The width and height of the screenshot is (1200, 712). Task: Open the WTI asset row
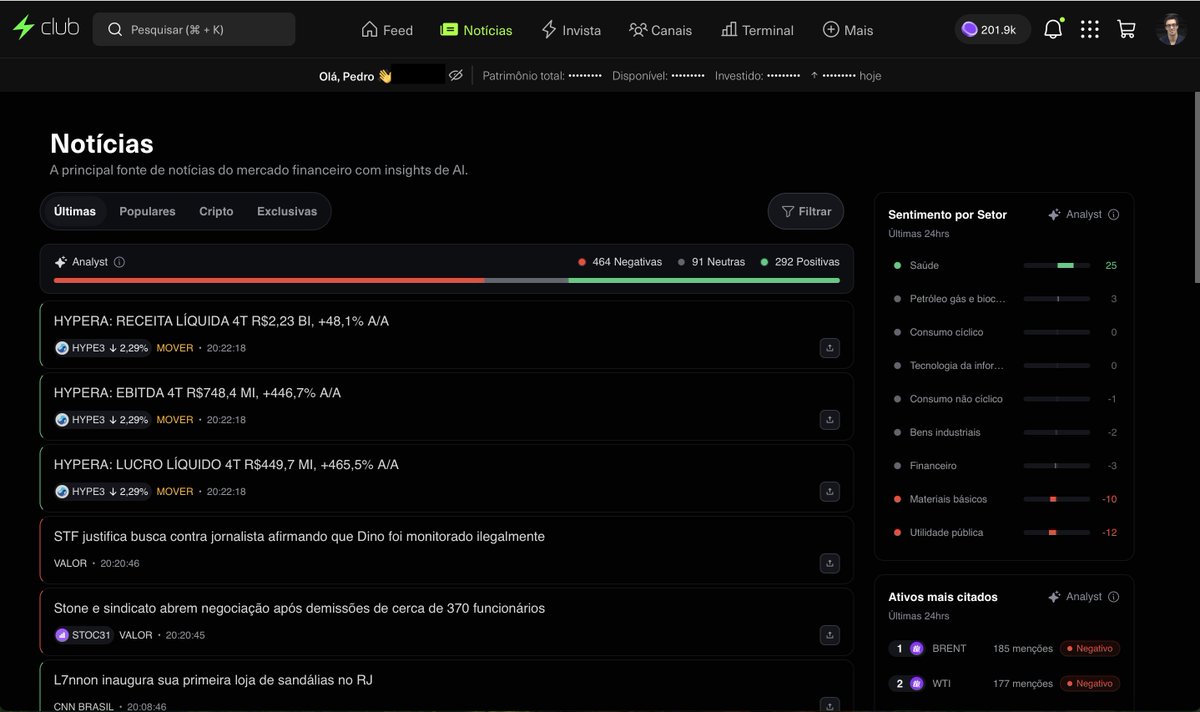click(1005, 684)
